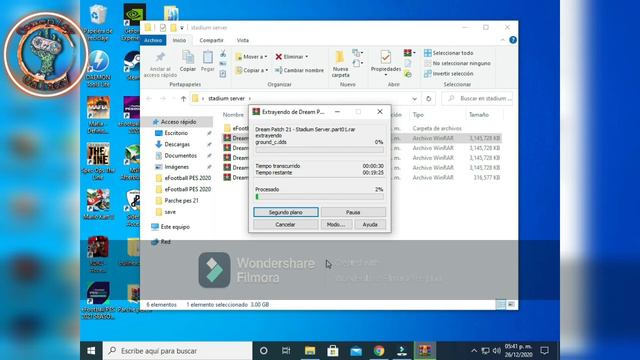The image size is (640, 360).
Task: Switch to details view in status bar
Action: click(501, 304)
